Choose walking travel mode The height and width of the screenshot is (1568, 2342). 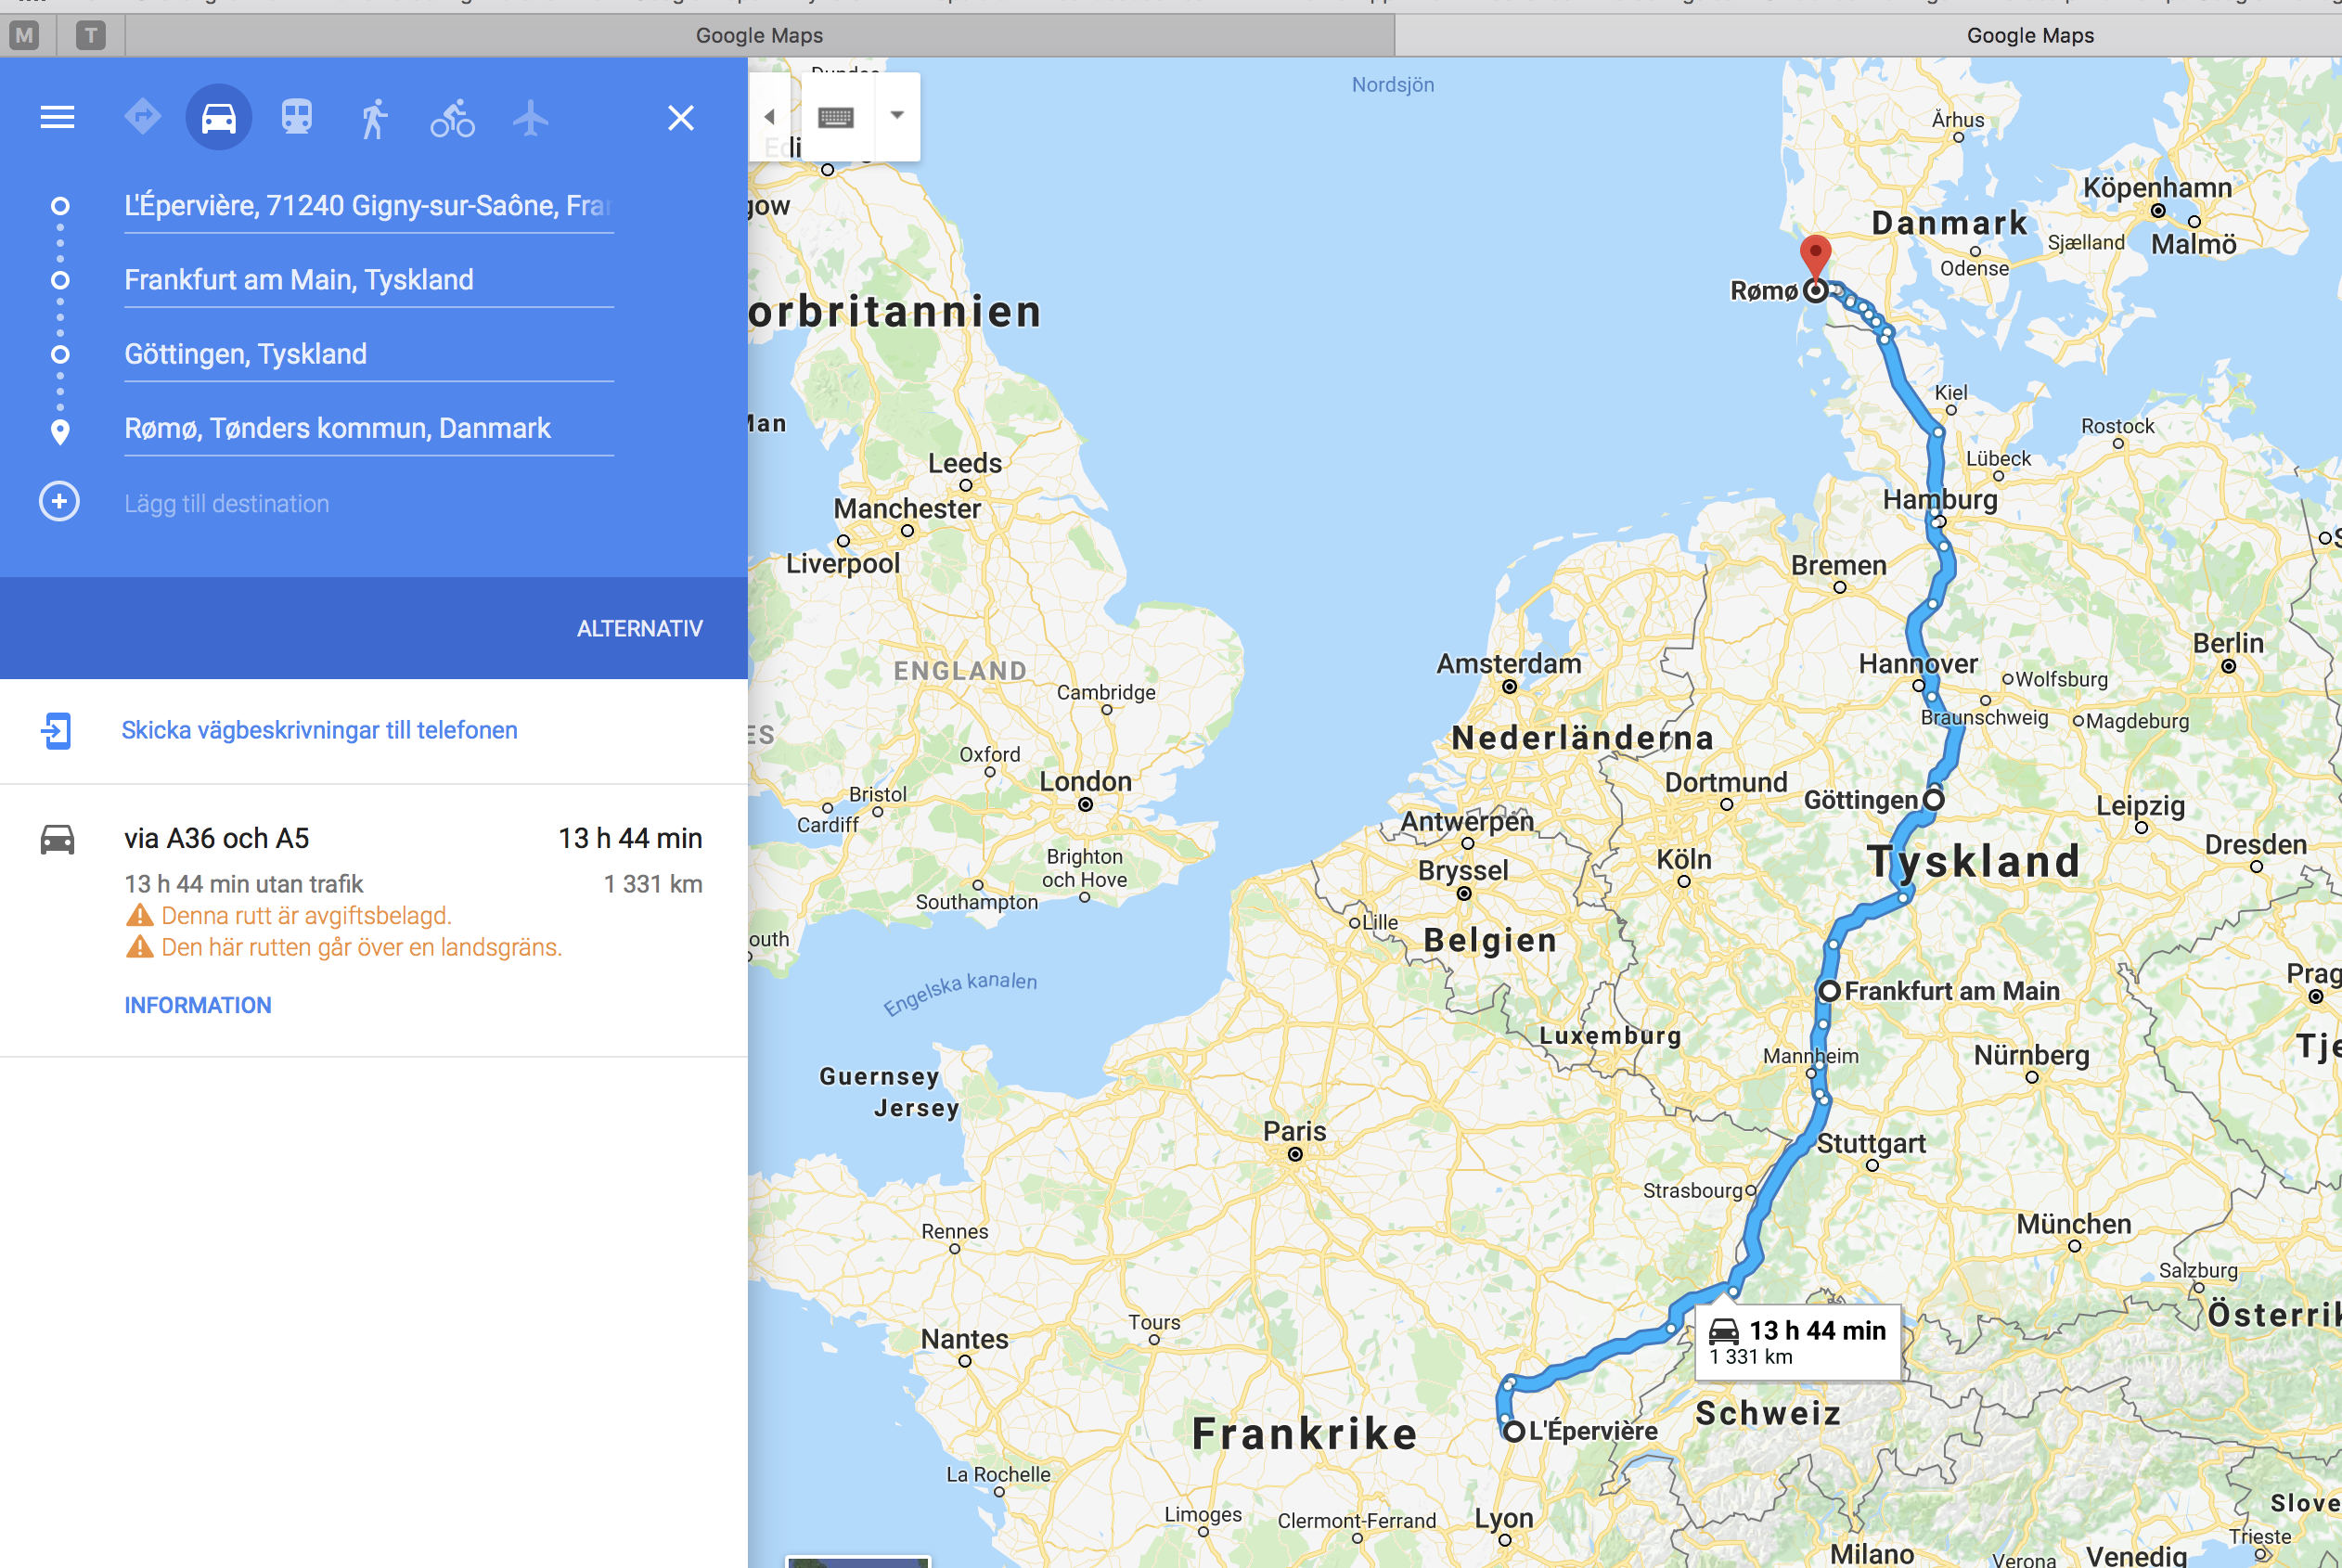click(374, 118)
